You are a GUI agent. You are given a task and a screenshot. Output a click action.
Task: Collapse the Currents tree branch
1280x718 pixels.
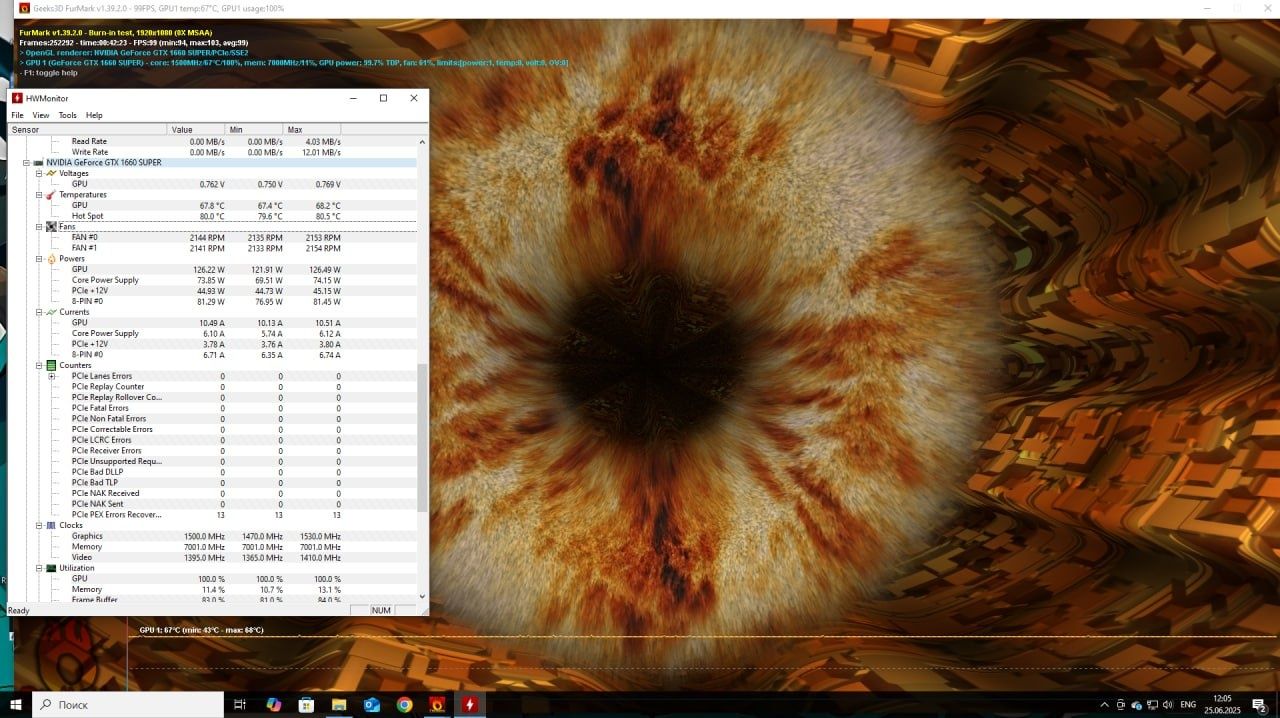click(x=39, y=312)
